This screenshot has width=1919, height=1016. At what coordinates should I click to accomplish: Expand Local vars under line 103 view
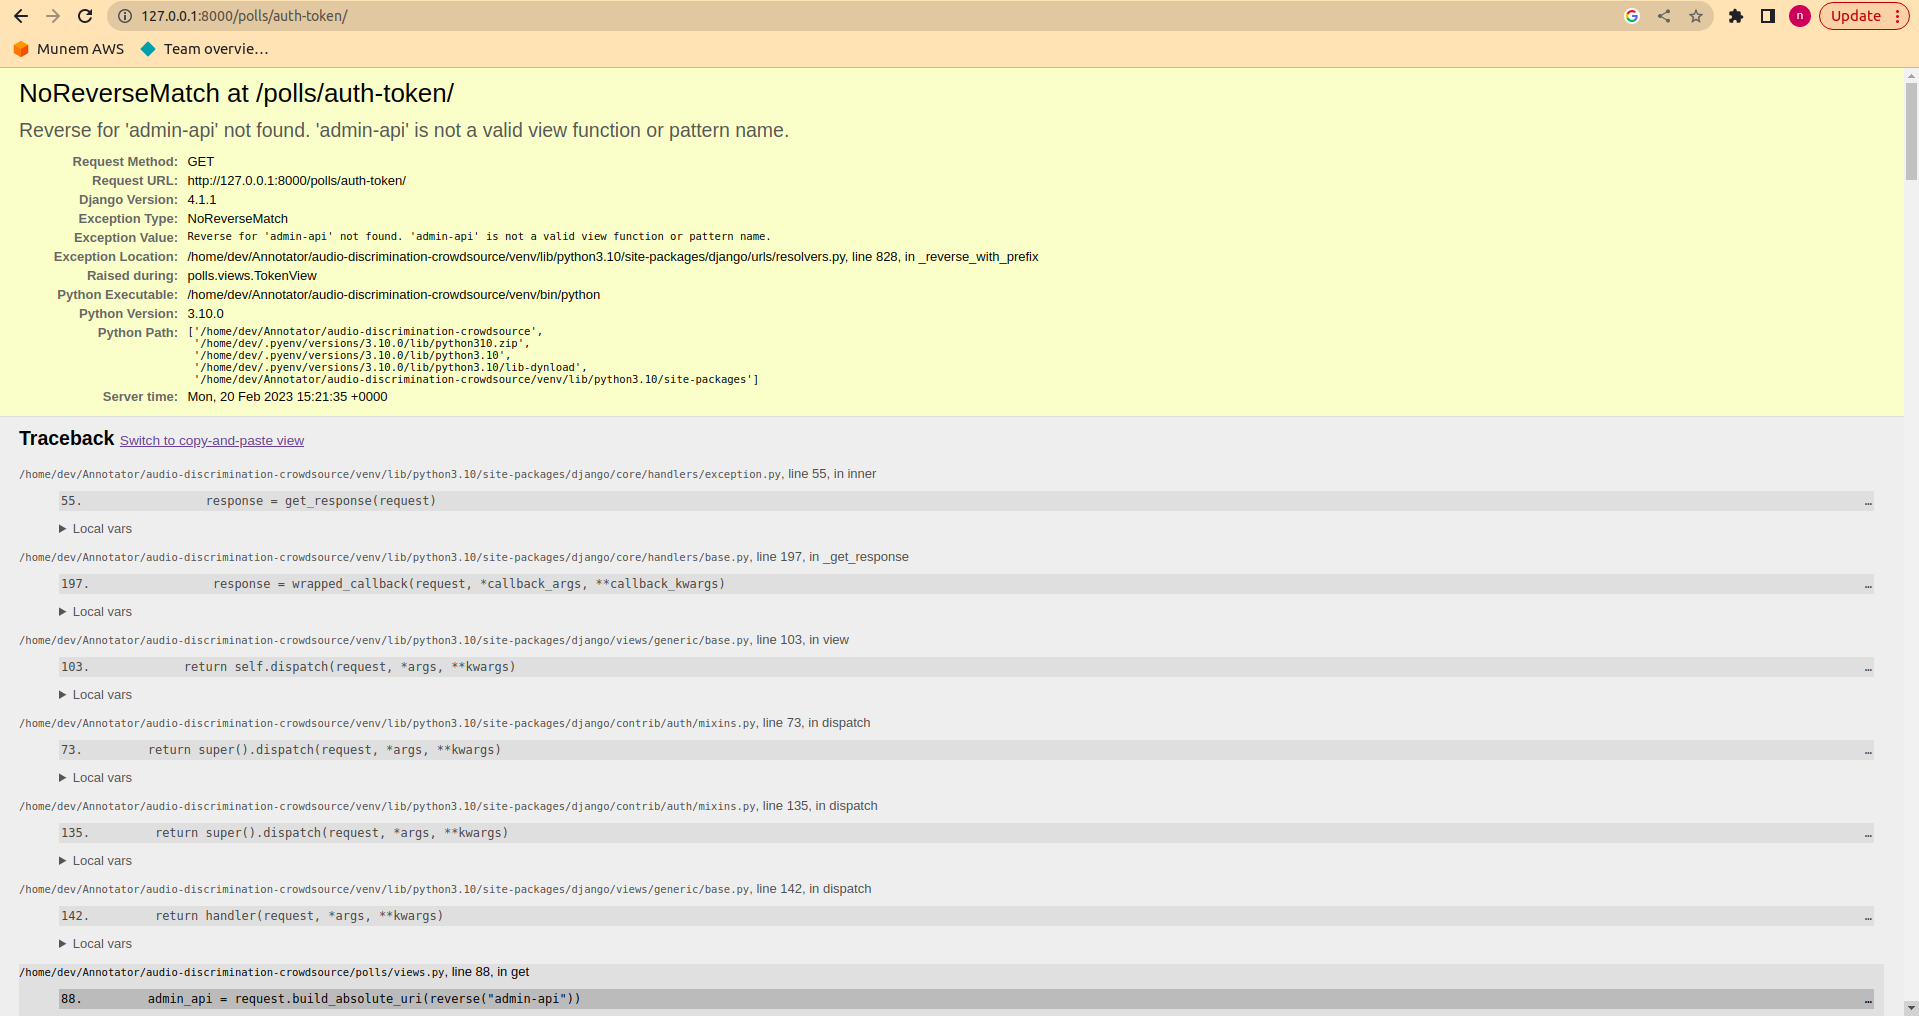point(95,695)
